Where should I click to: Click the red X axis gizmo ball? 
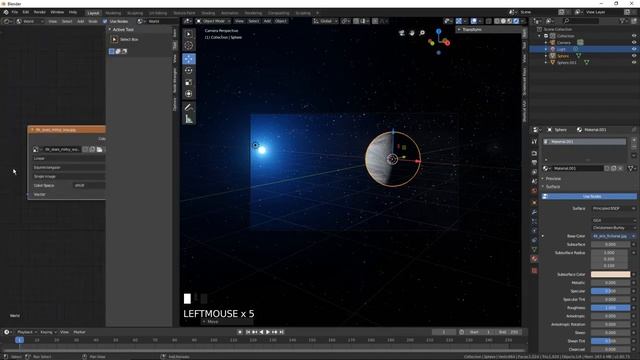tap(447, 43)
